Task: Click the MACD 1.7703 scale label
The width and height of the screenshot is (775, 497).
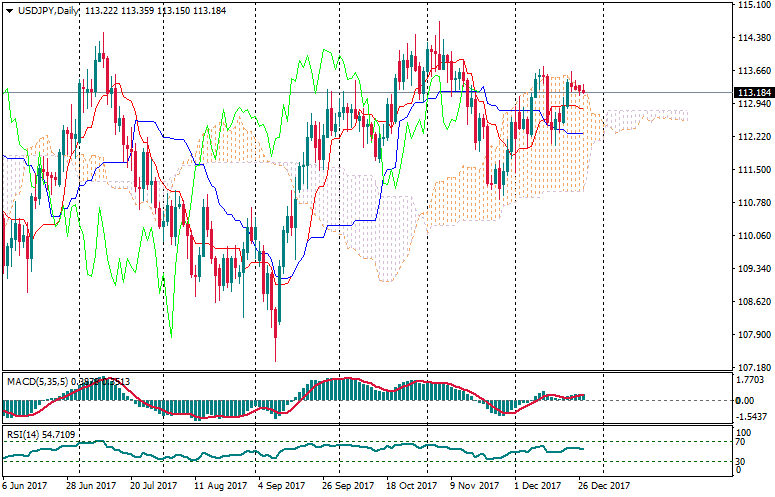Action: point(749,380)
